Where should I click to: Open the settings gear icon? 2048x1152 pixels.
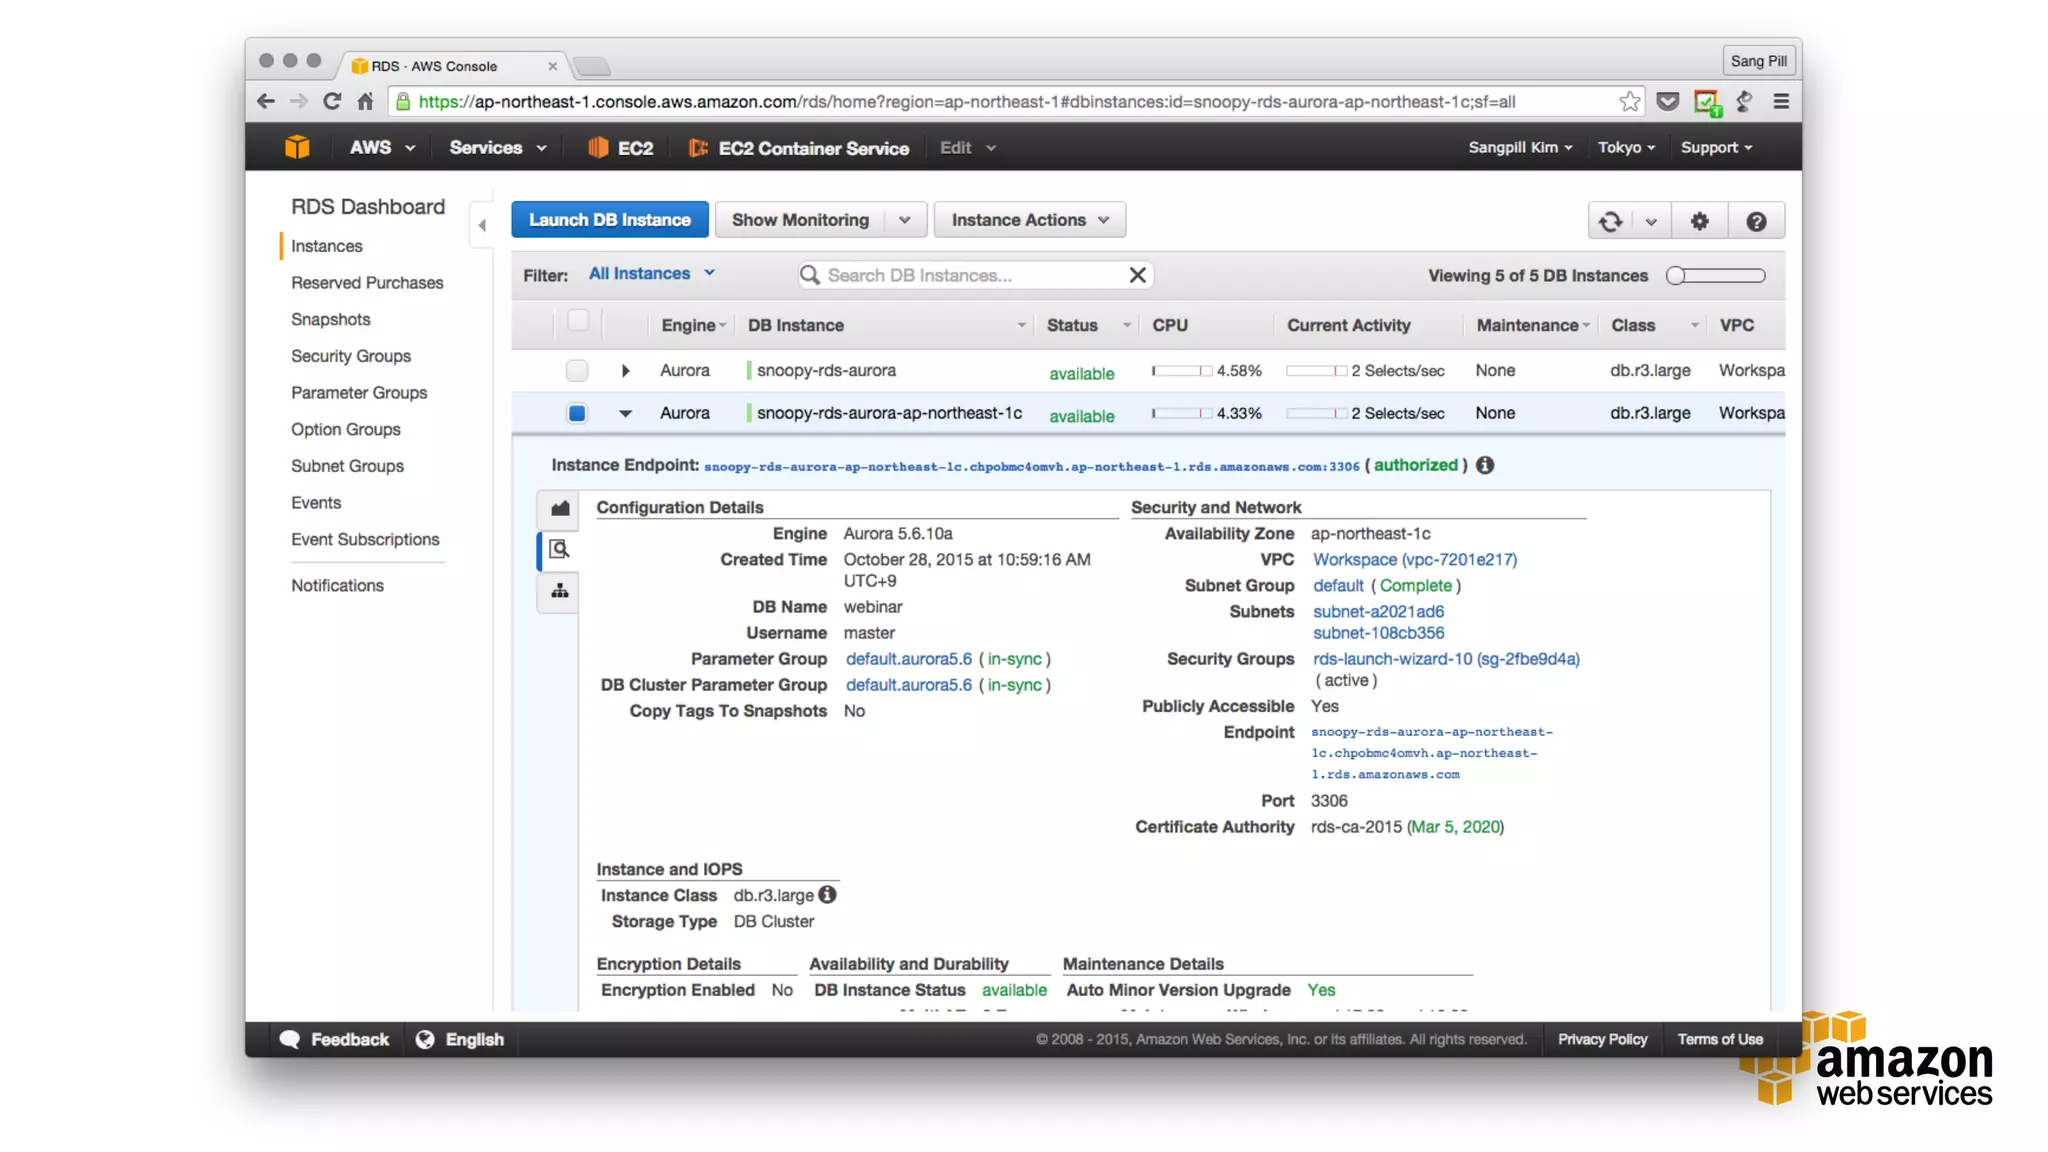pyautogui.click(x=1699, y=221)
